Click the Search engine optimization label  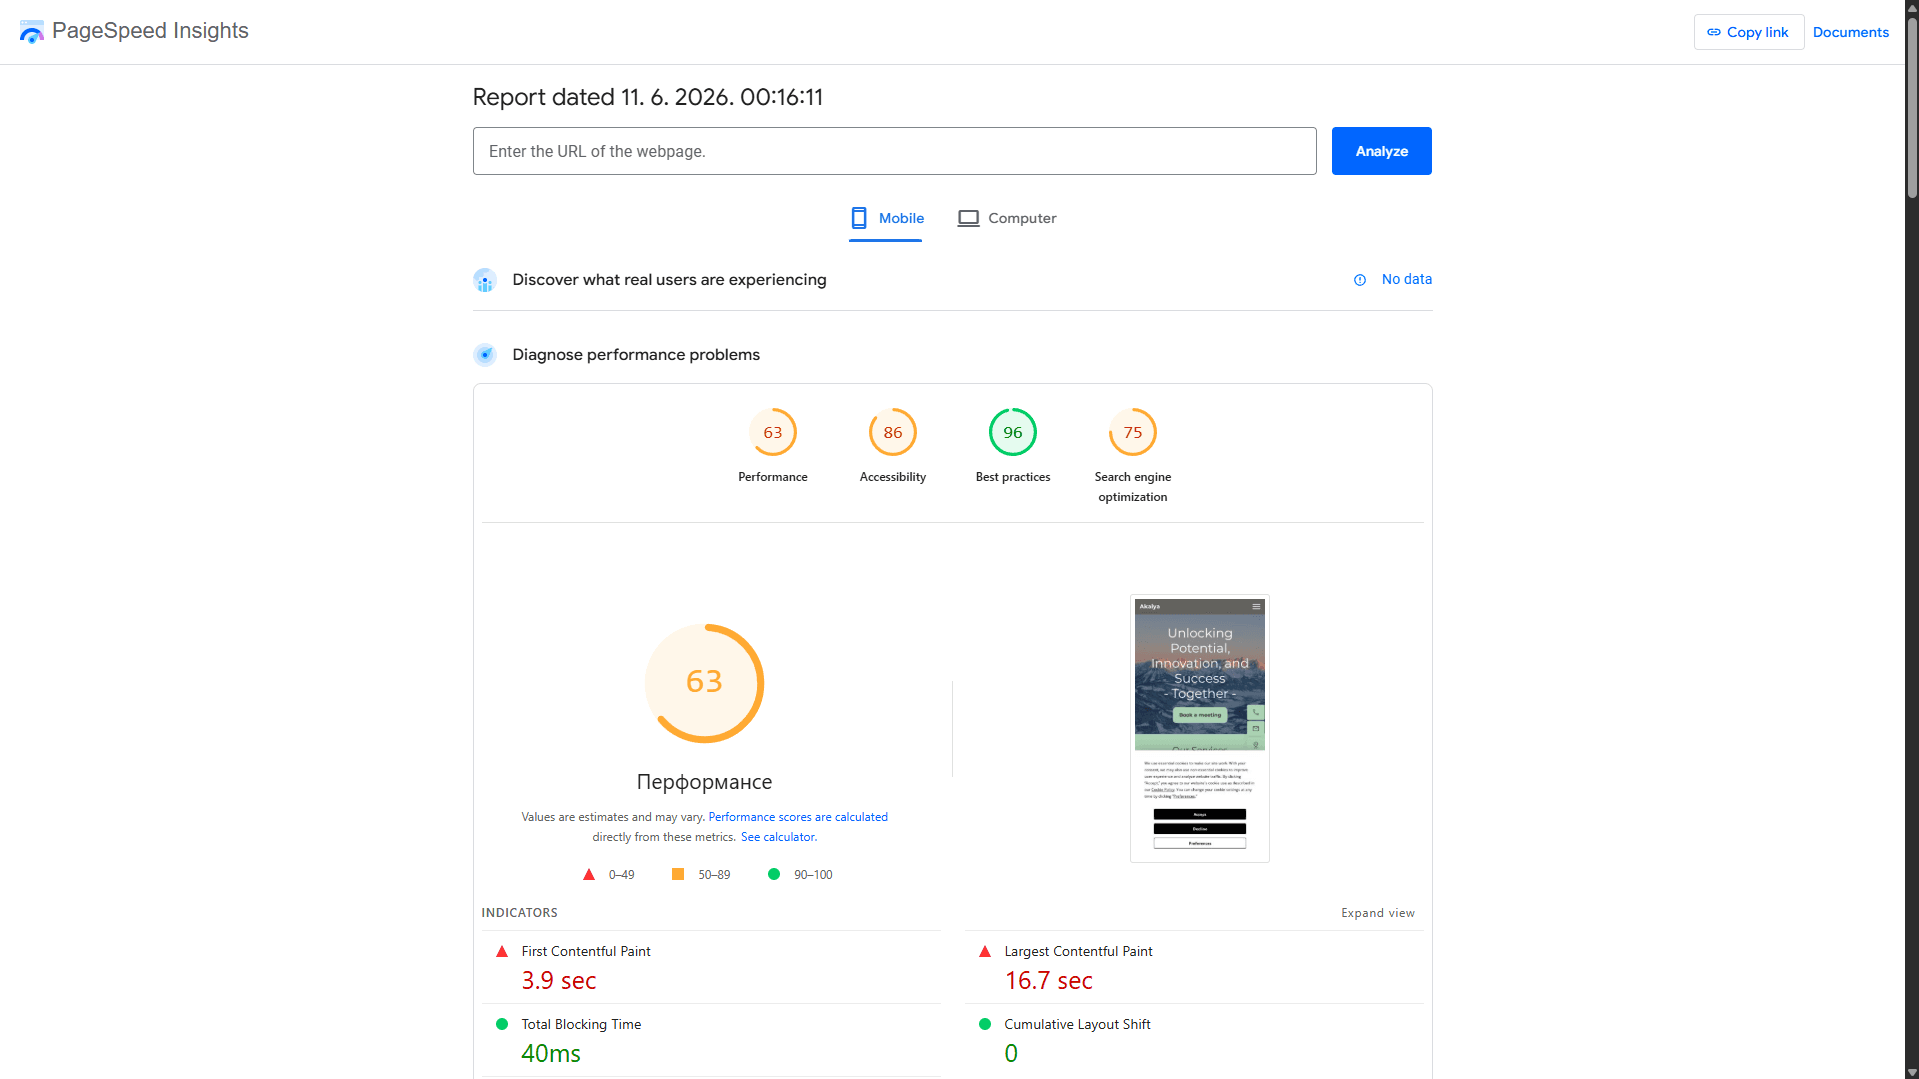pos(1133,487)
